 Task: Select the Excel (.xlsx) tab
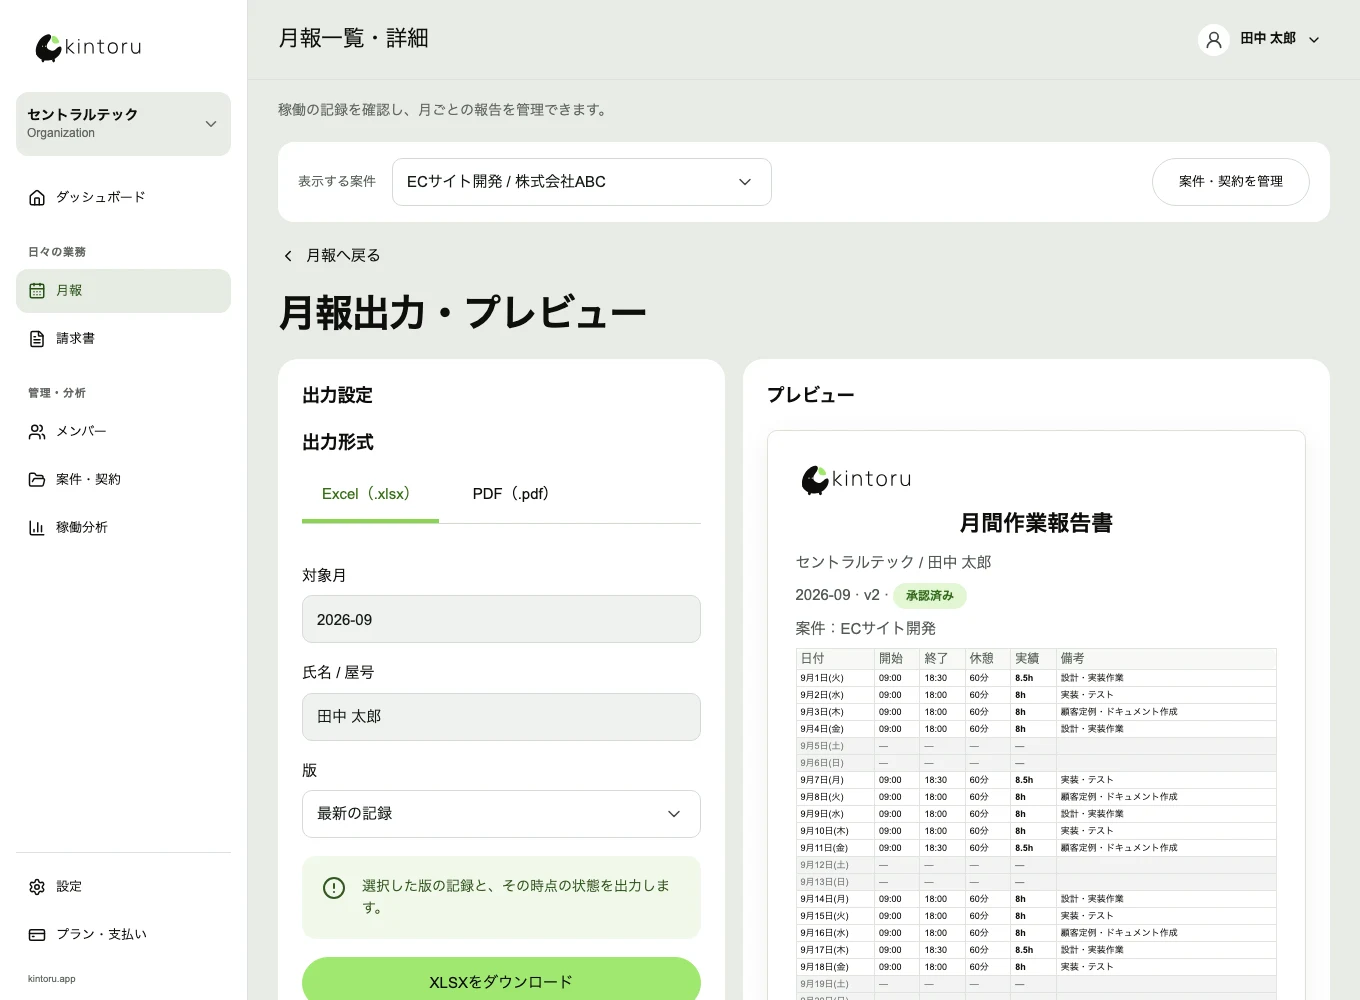(x=370, y=494)
